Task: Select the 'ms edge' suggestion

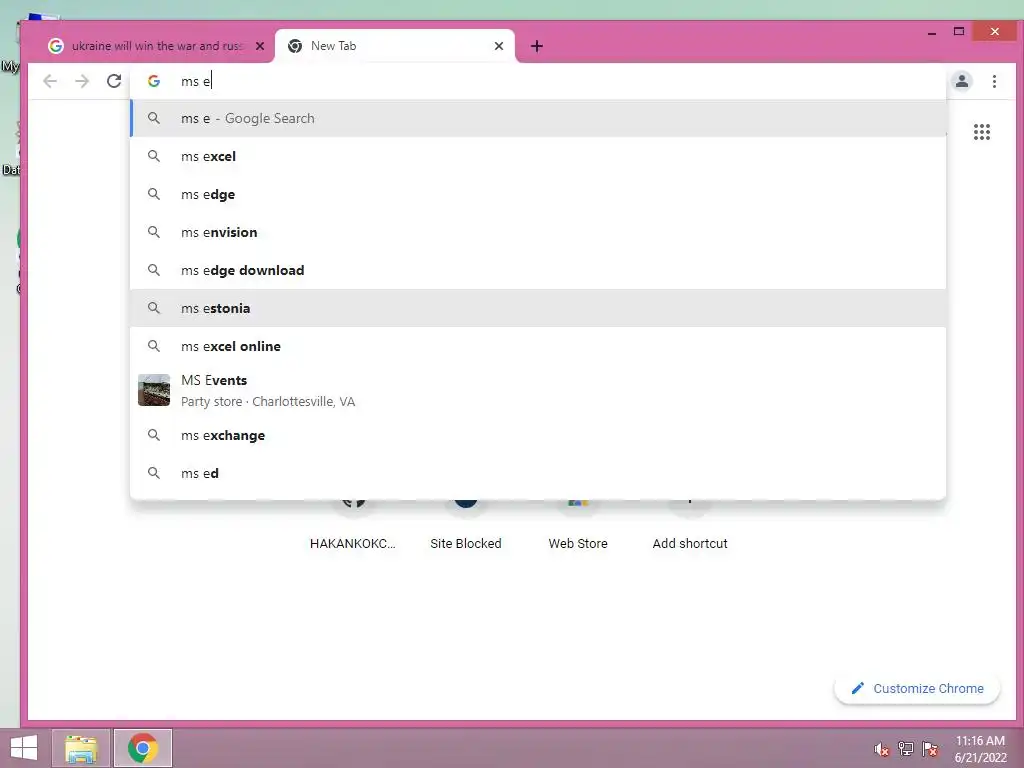Action: pyautogui.click(x=538, y=194)
